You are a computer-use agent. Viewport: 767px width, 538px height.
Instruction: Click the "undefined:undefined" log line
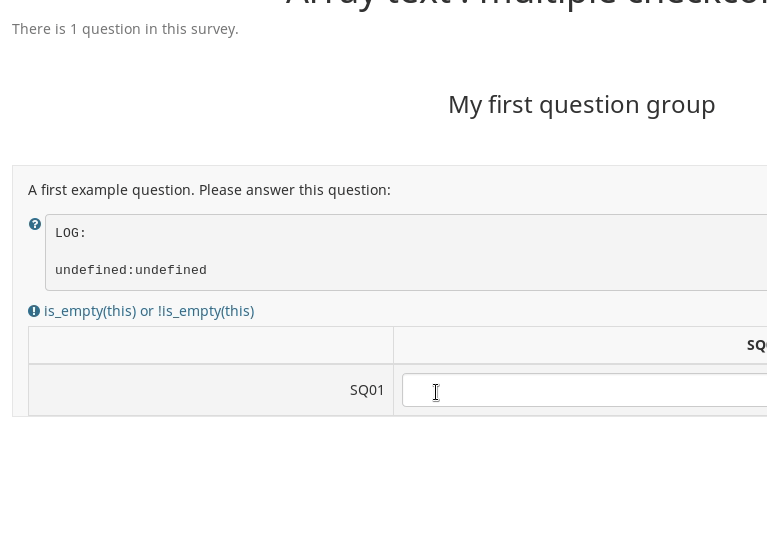coord(131,270)
